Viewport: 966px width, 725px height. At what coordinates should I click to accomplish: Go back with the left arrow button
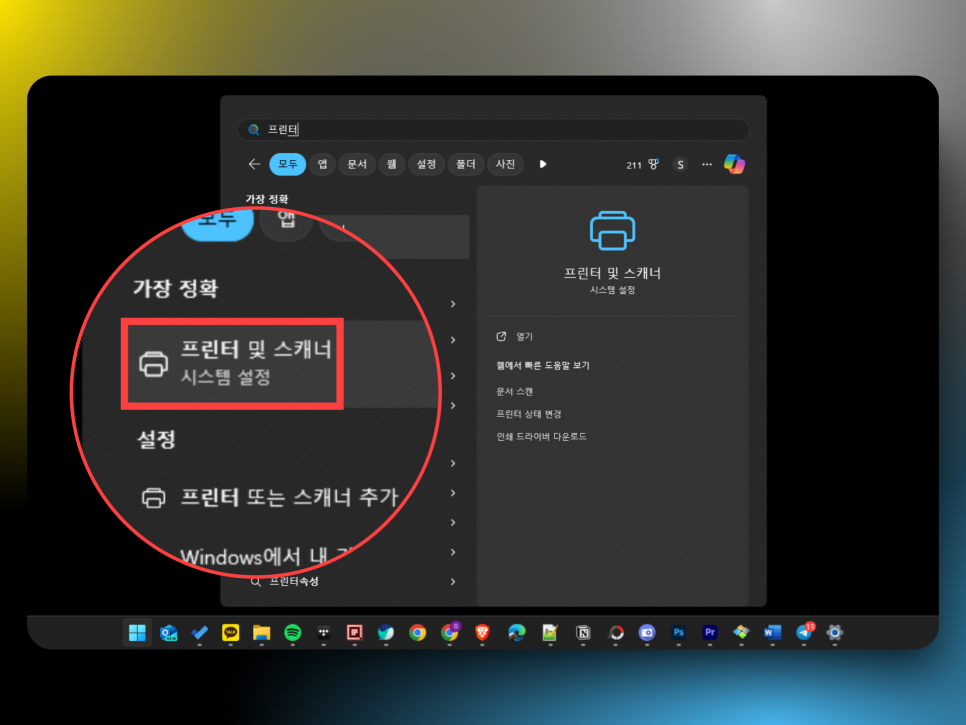pyautogui.click(x=254, y=164)
